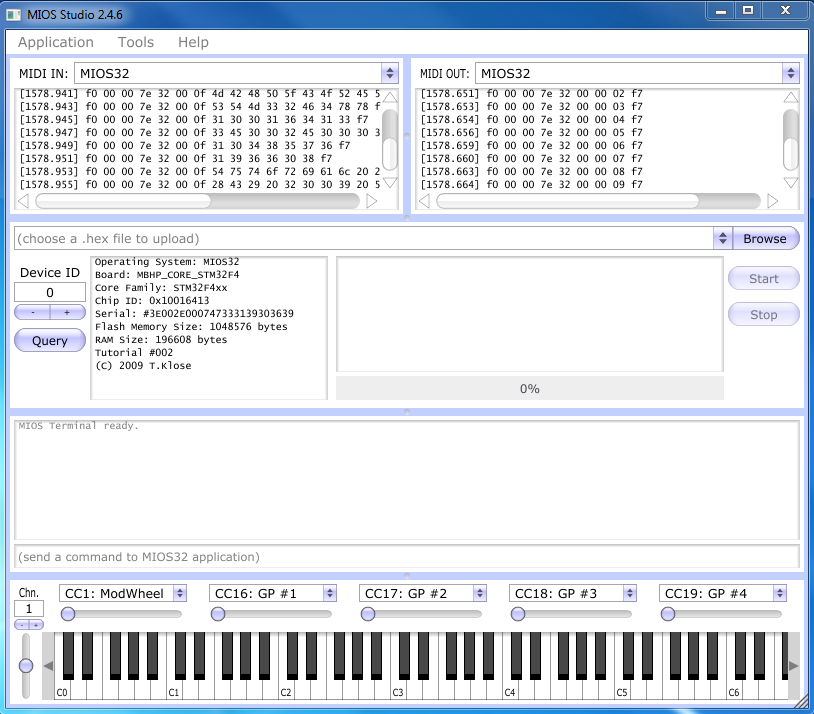This screenshot has height=714, width=814.
Task: Click Browse to choose a hex file
Action: tap(765, 239)
